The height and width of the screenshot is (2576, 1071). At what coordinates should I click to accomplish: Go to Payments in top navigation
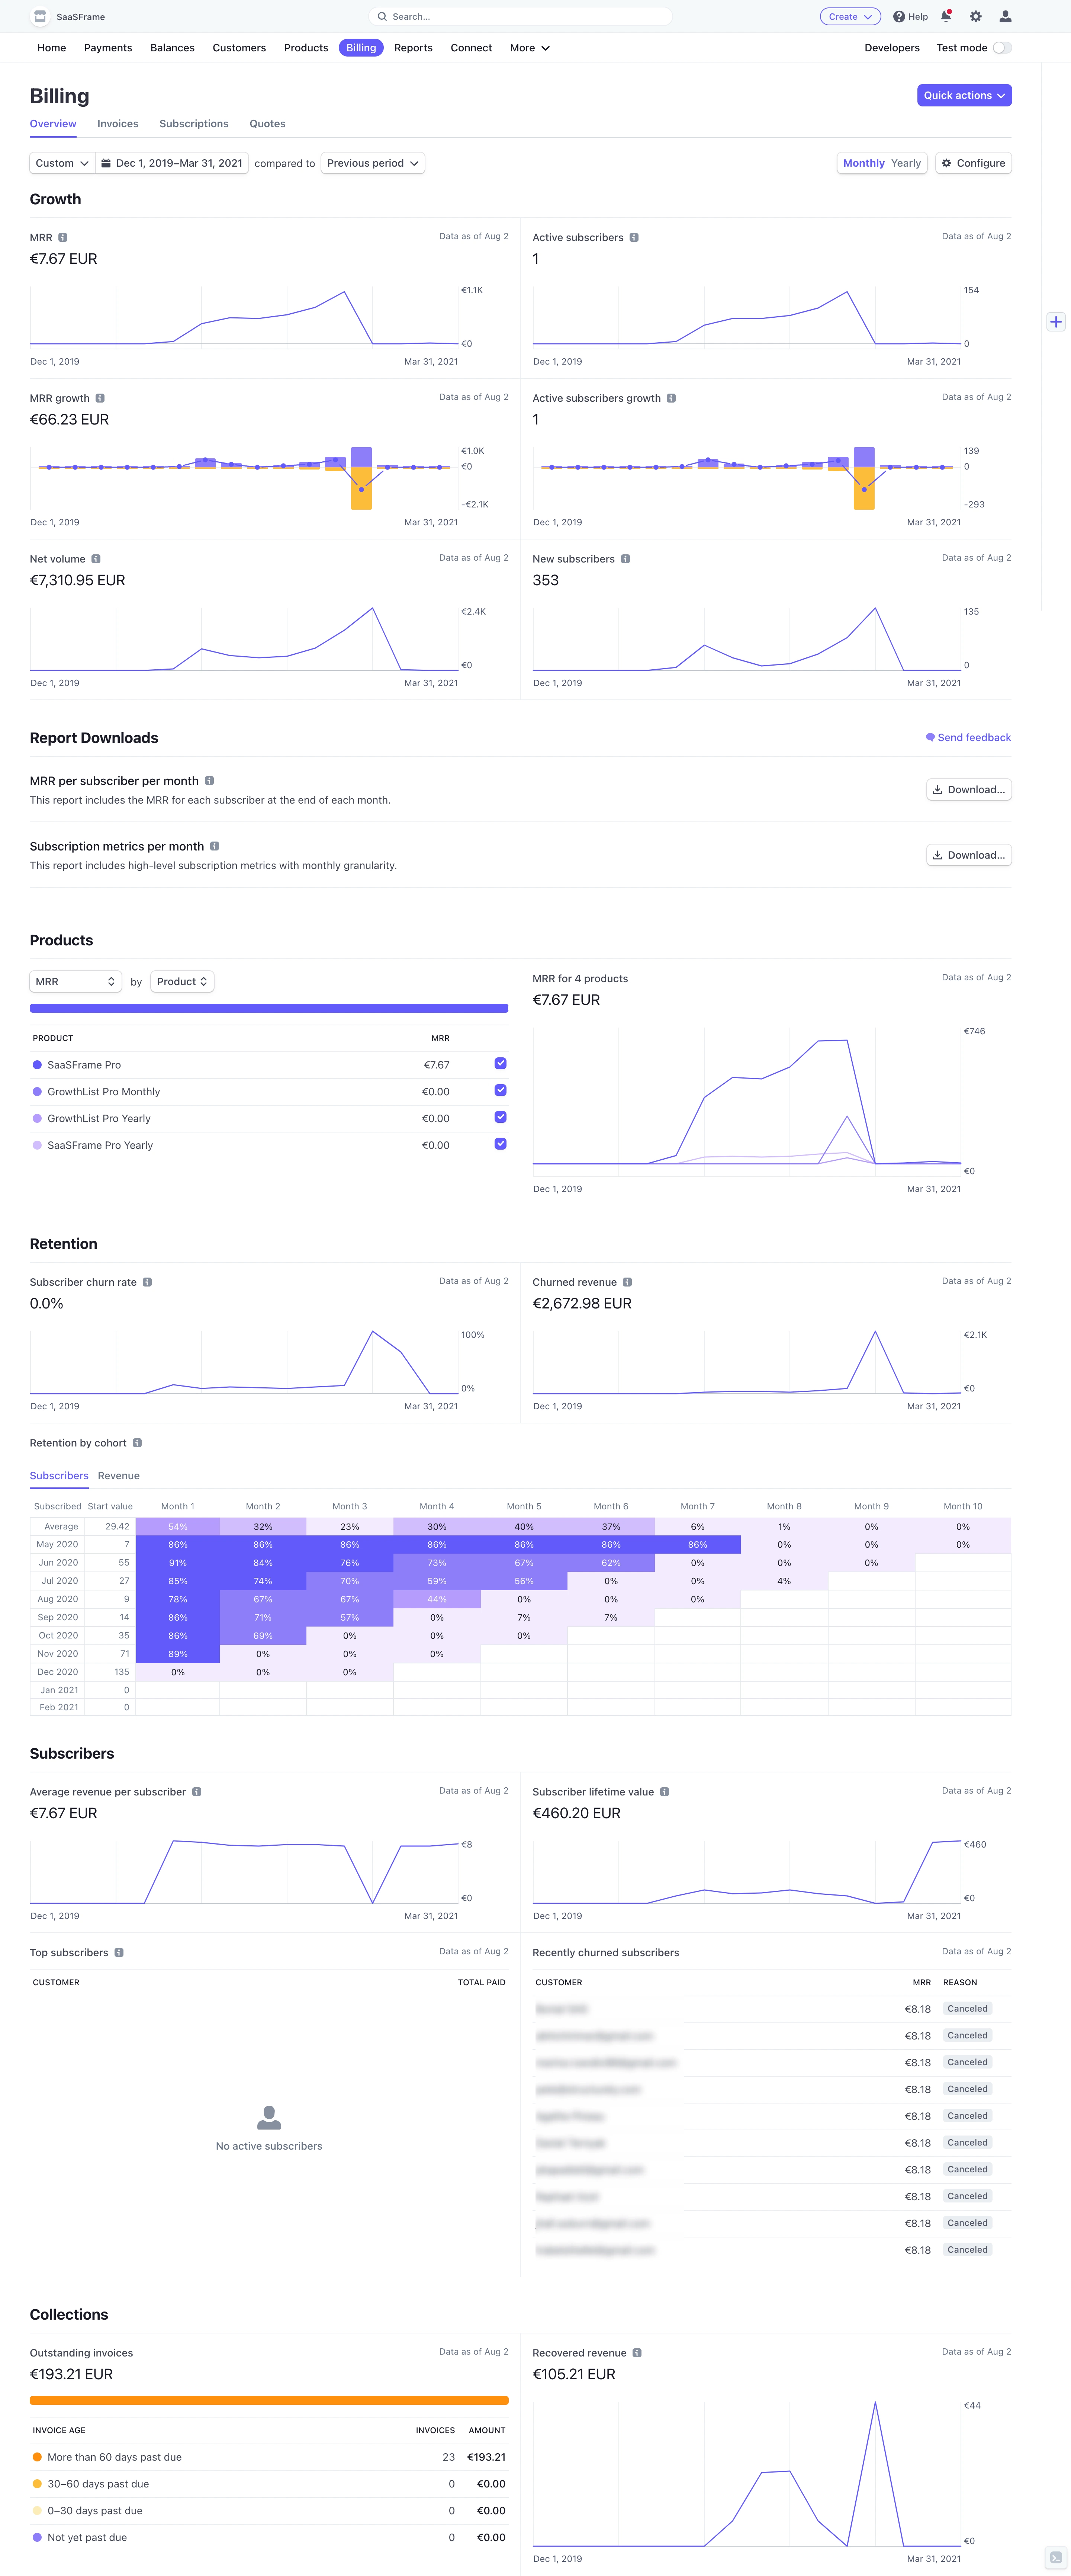[x=108, y=48]
